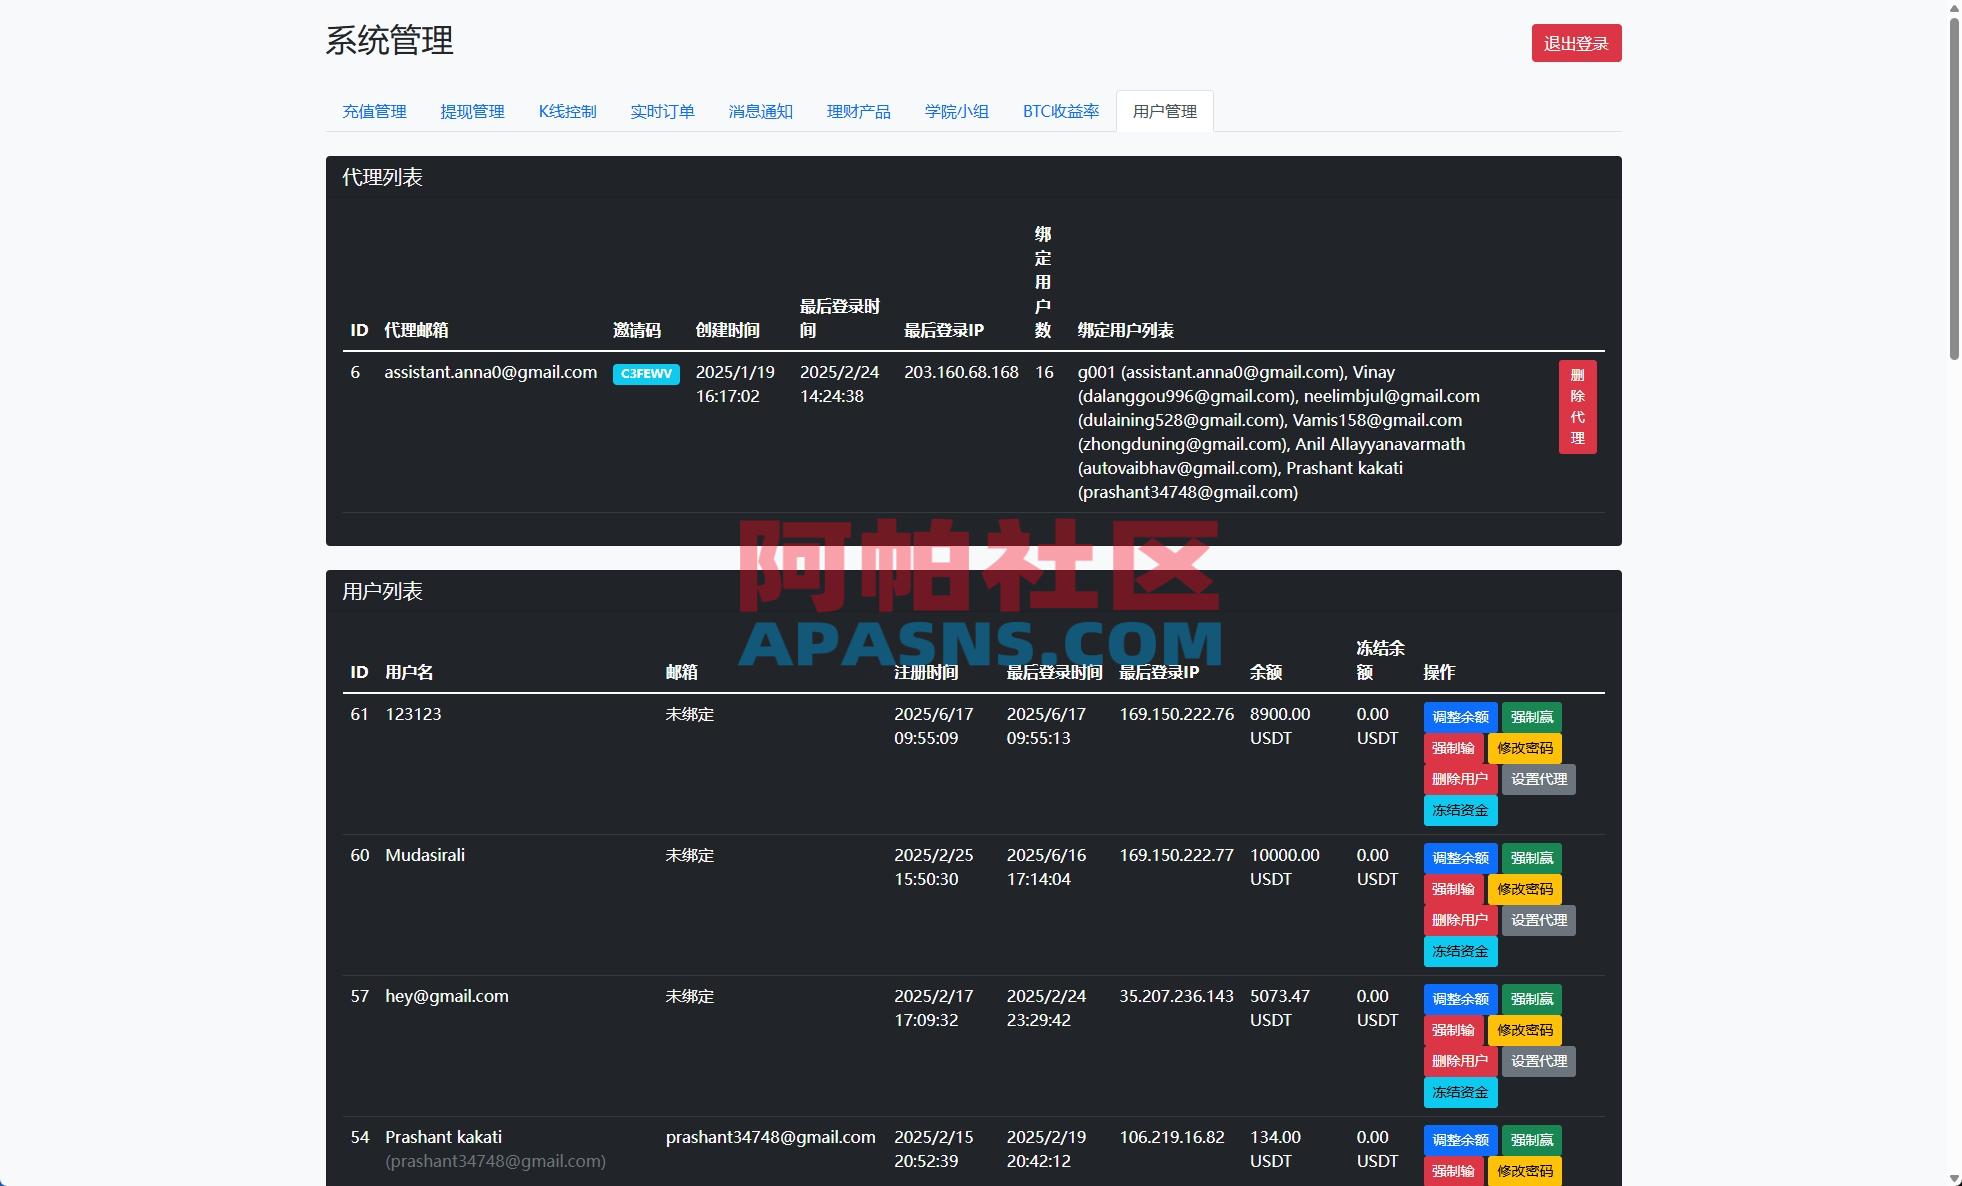This screenshot has width=1962, height=1186.
Task: Click 修改密码 for user Mudasirali
Action: (1525, 889)
